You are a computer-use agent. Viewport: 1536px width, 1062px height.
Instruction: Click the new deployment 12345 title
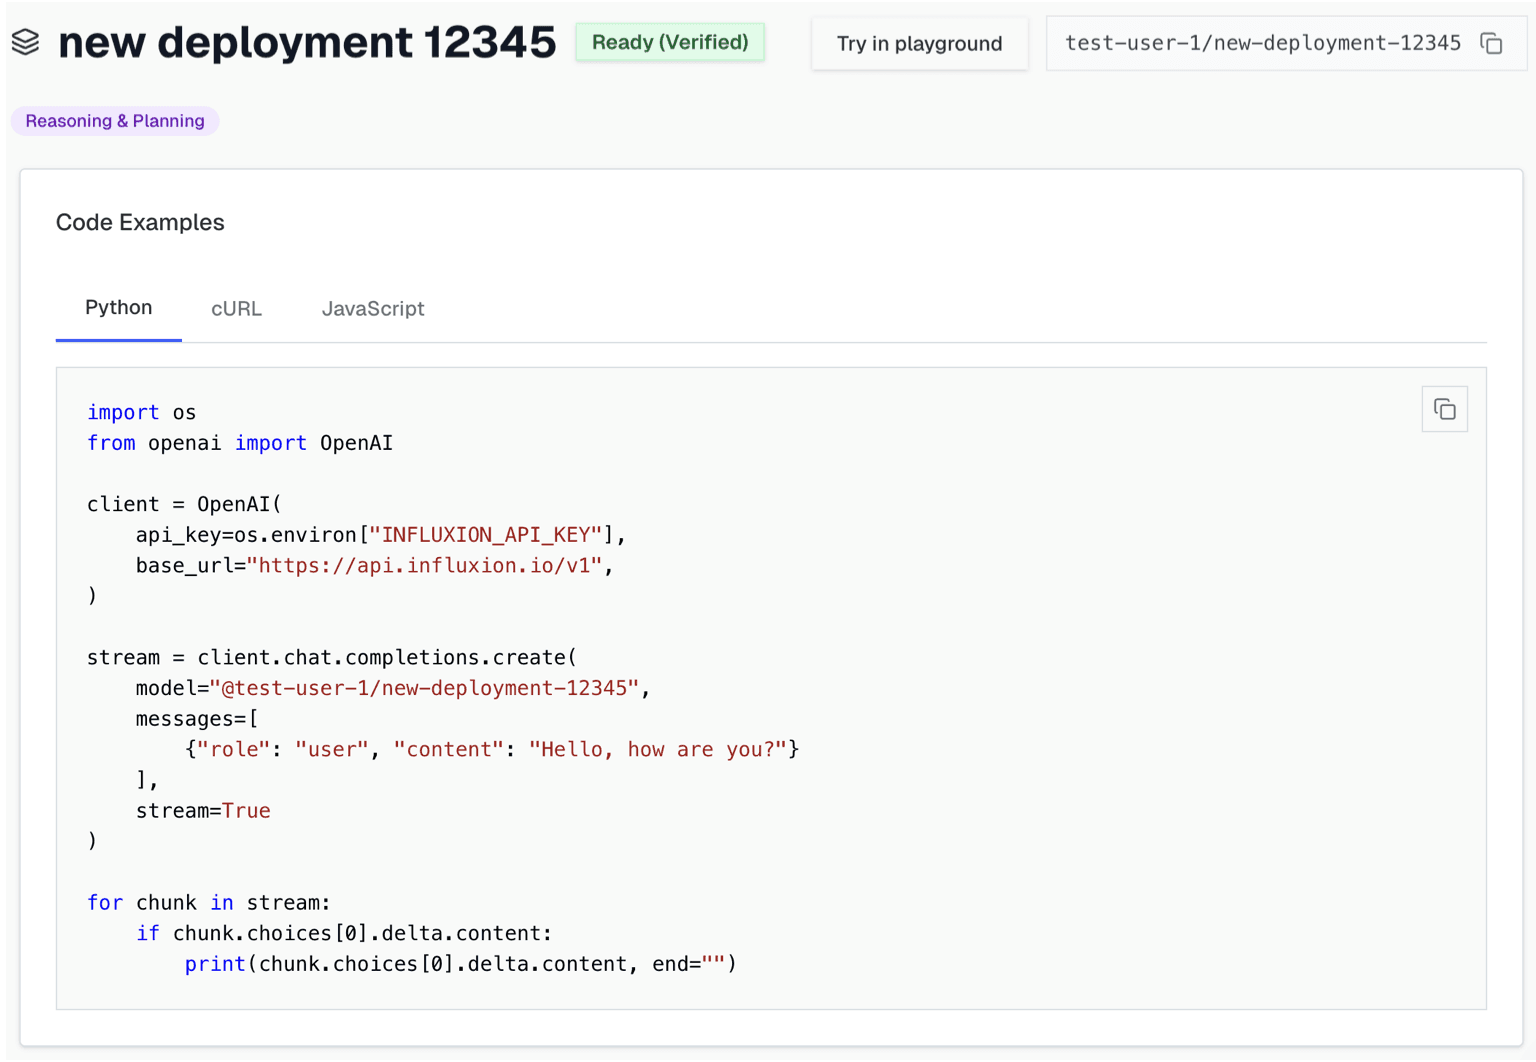pos(307,42)
